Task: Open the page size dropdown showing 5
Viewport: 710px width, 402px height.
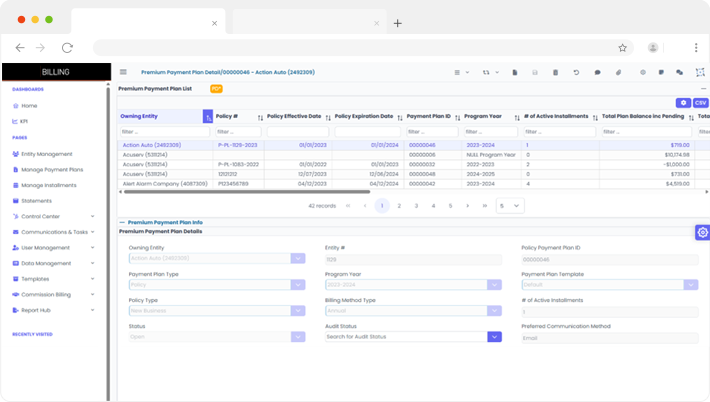Action: pos(510,205)
